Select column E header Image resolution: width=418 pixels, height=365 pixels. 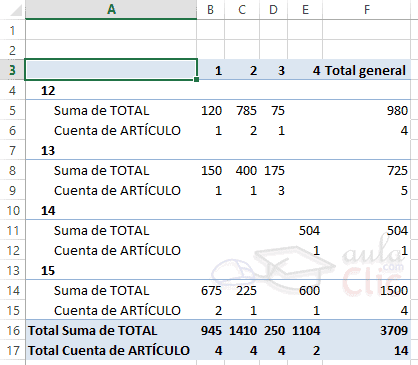[x=305, y=9]
